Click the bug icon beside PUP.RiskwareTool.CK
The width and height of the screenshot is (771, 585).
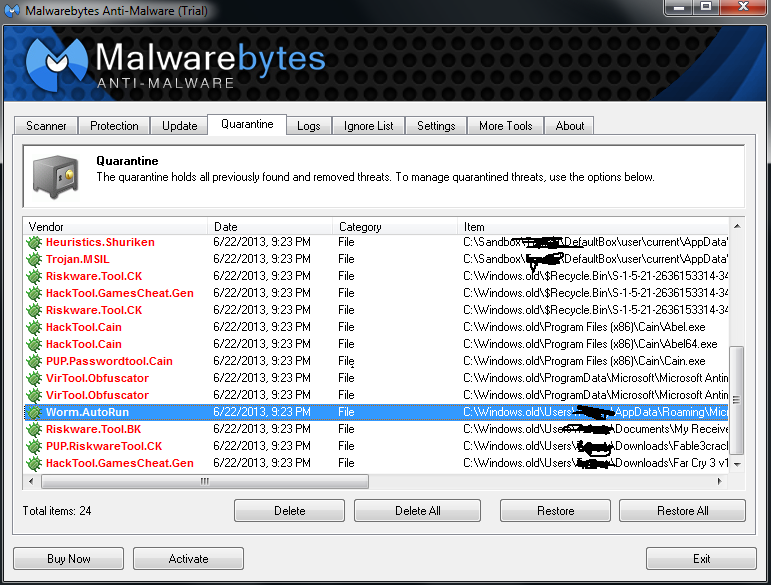pos(34,446)
